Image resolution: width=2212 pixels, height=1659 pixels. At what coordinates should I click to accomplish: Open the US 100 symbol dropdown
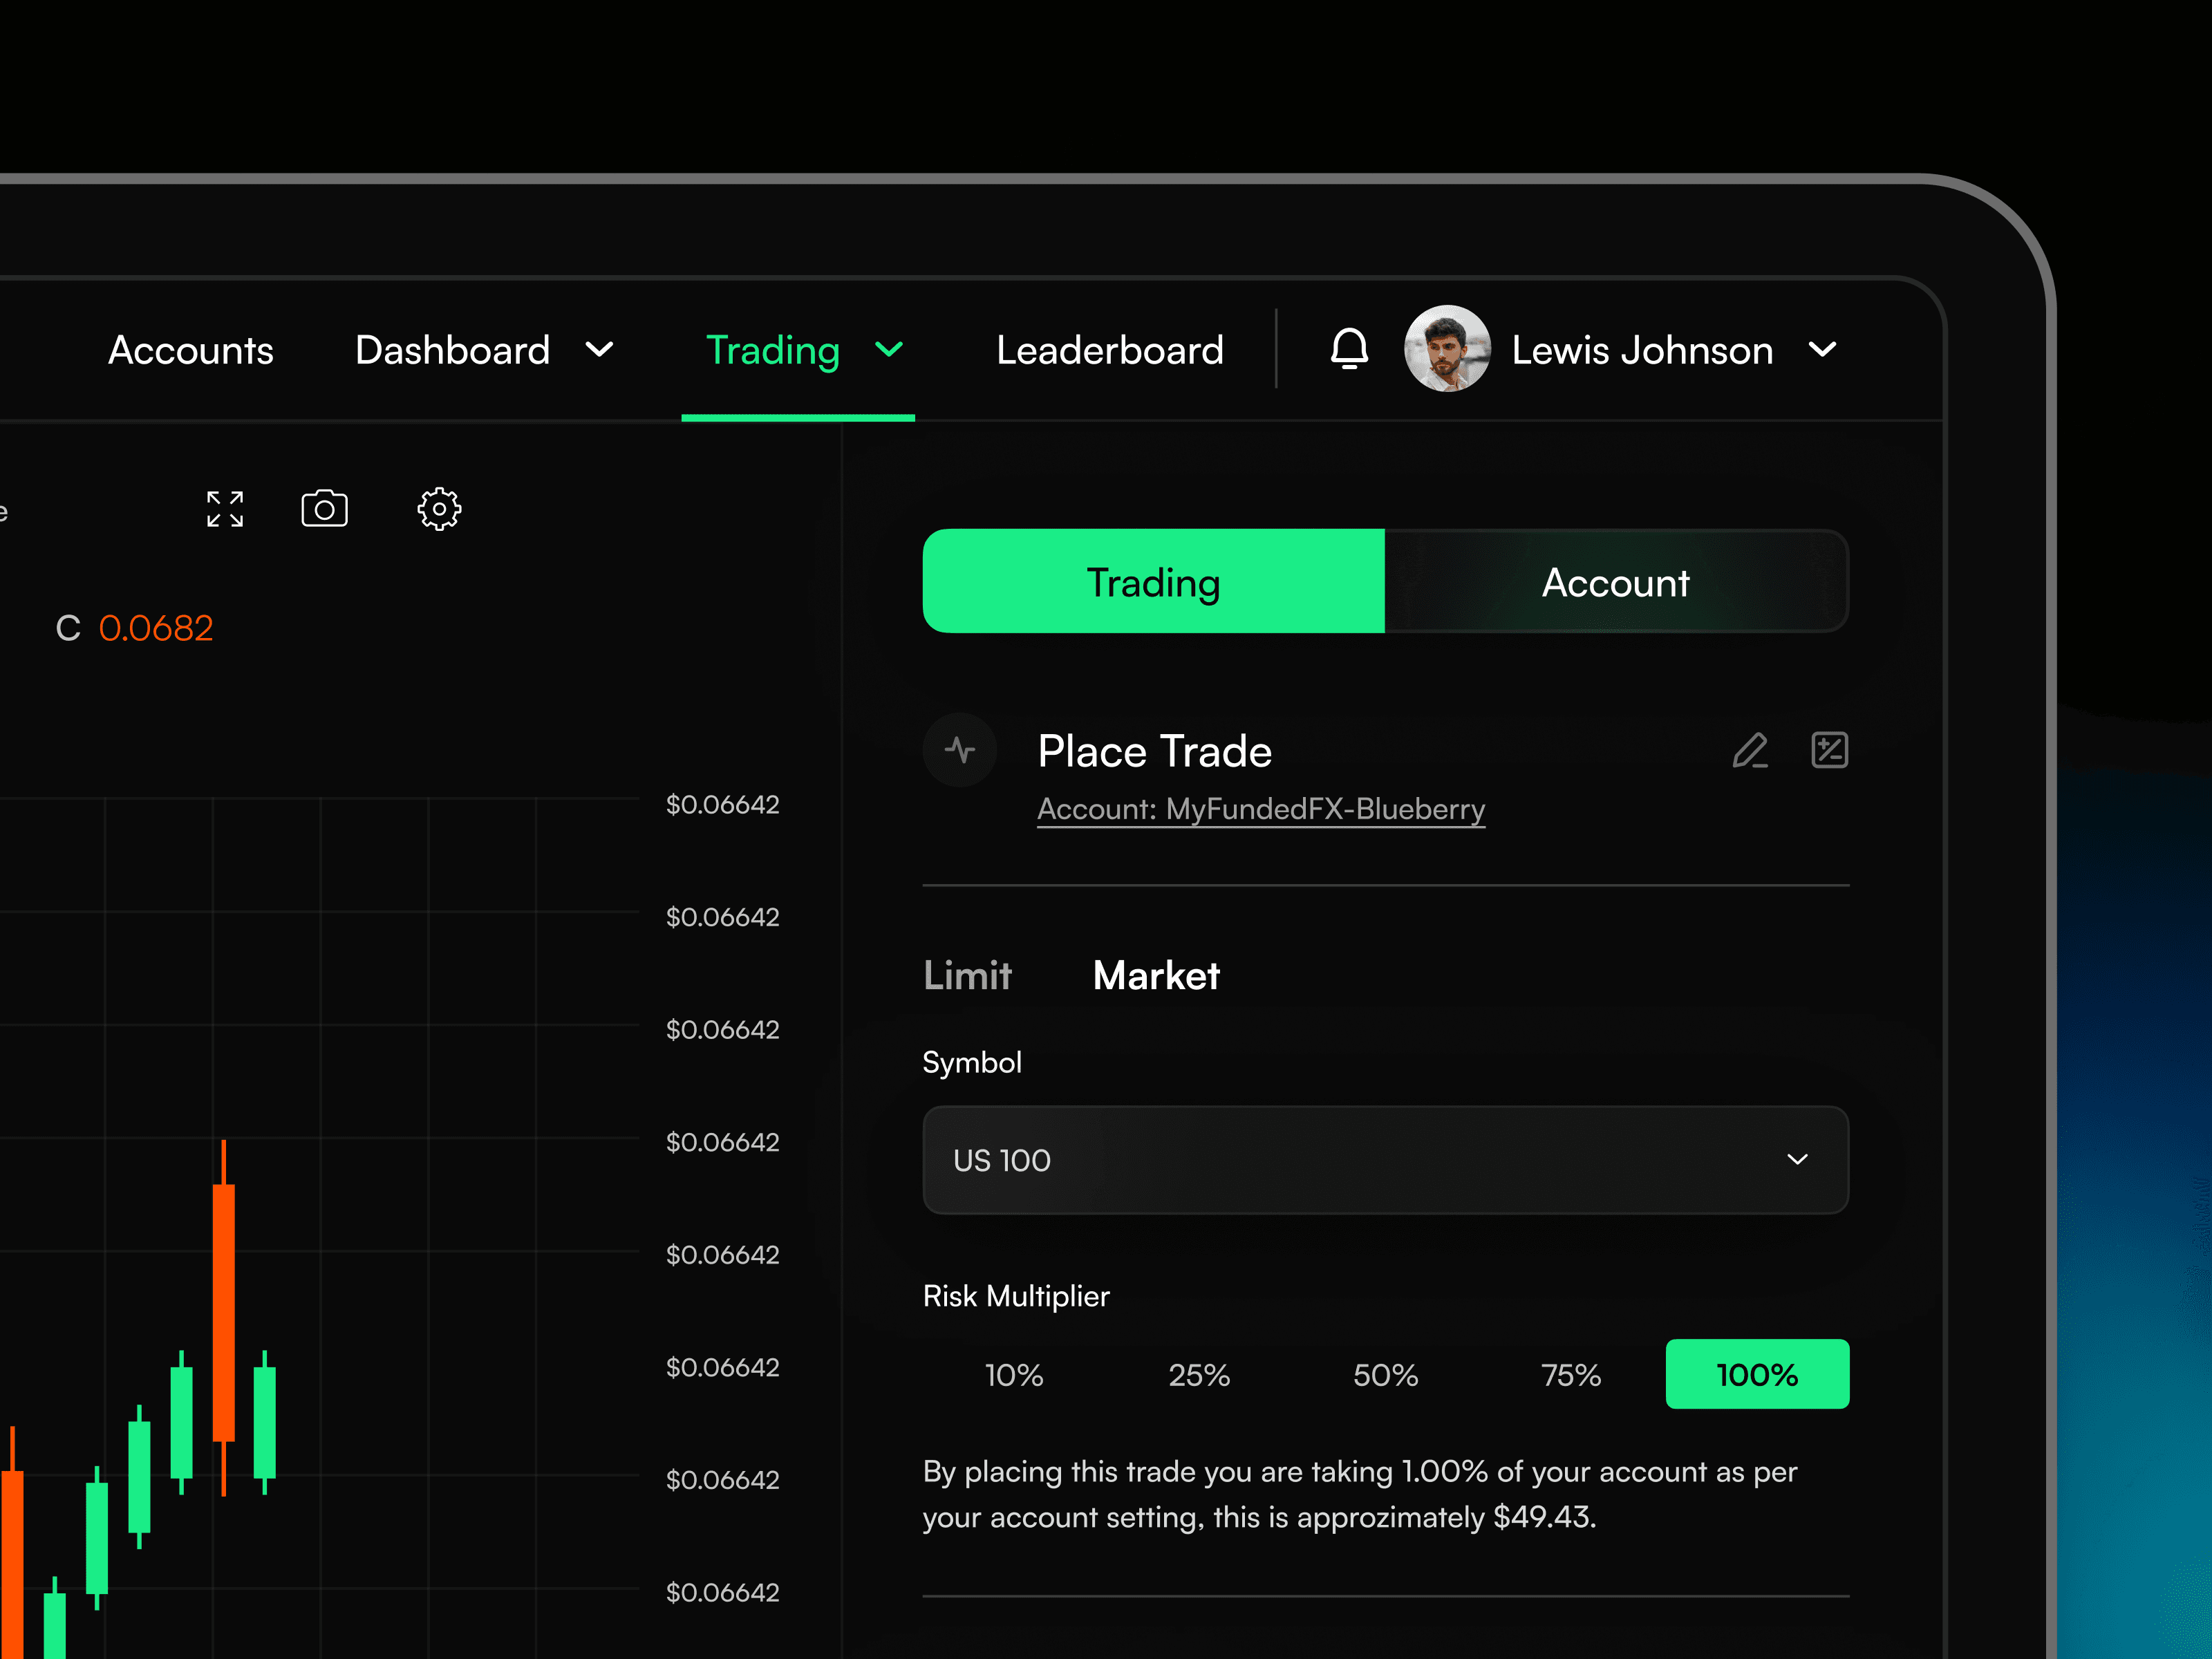1385,1160
